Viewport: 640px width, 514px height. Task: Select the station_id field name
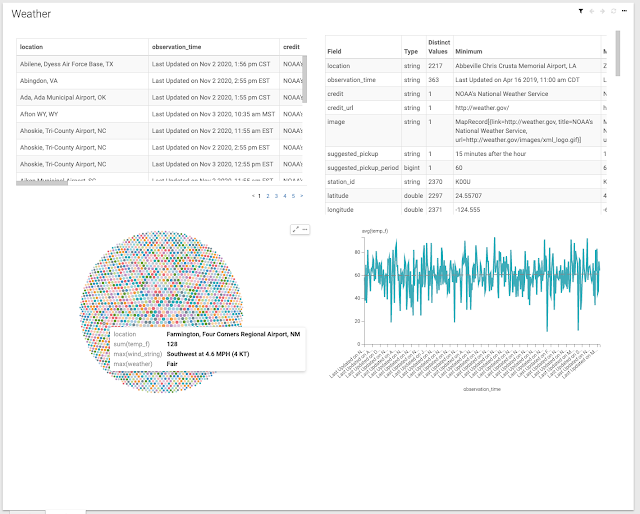click(339, 182)
